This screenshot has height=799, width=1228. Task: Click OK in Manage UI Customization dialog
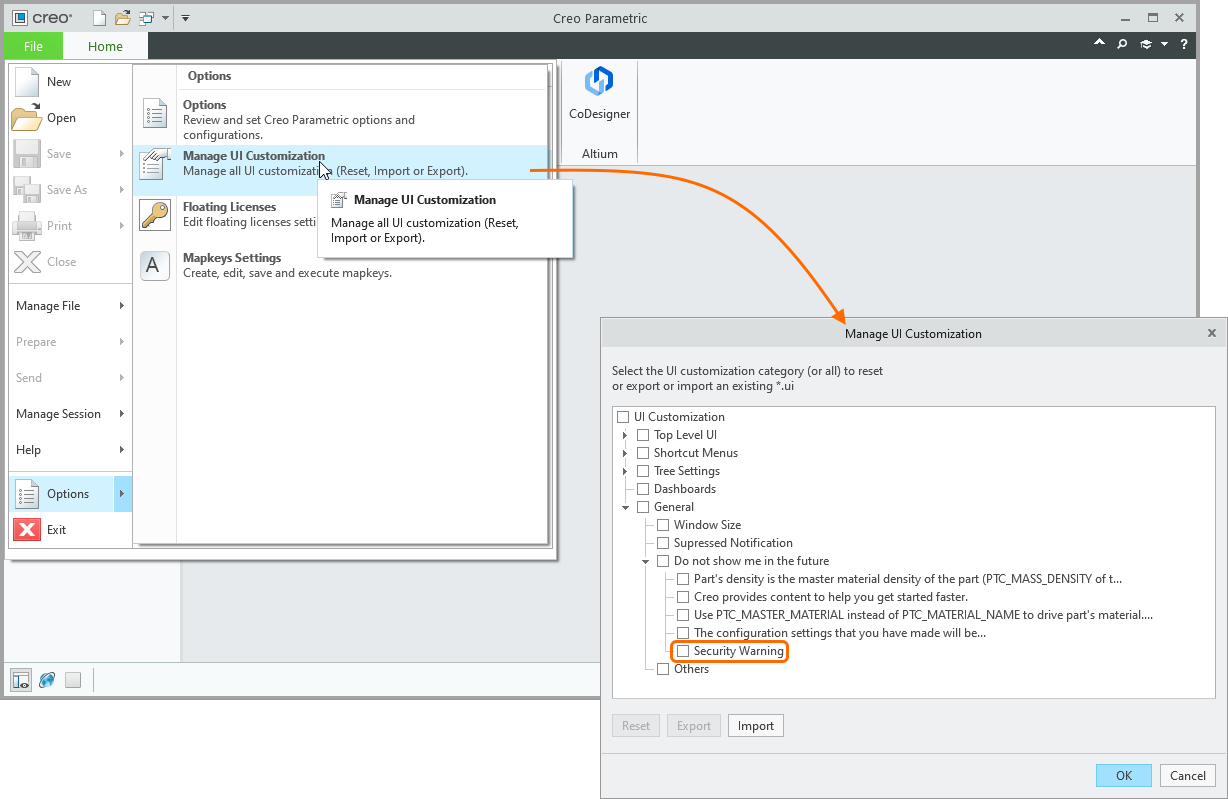tap(1124, 775)
